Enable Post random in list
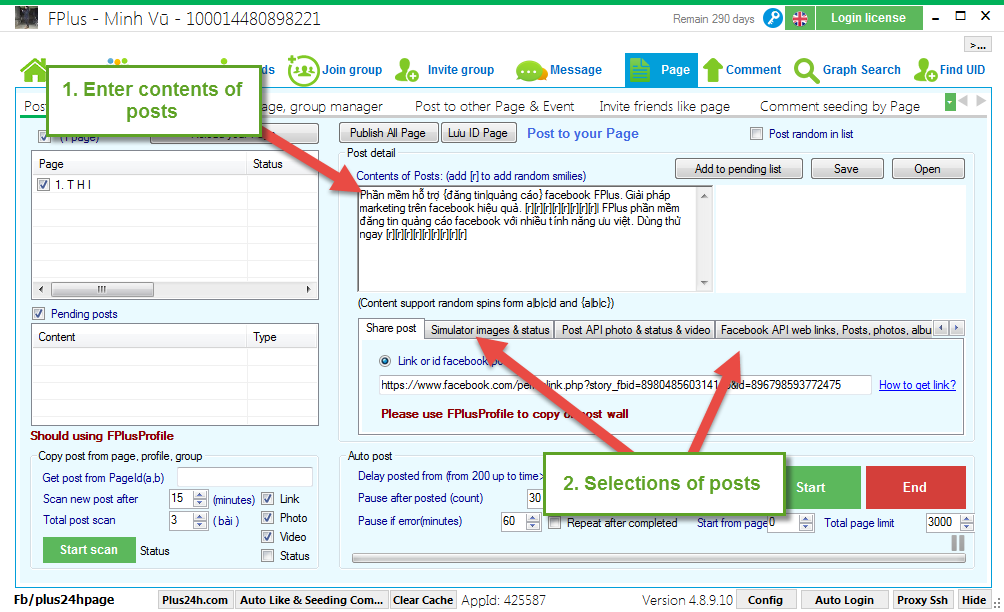Viewport: 1004px width, 612px height. [x=756, y=134]
